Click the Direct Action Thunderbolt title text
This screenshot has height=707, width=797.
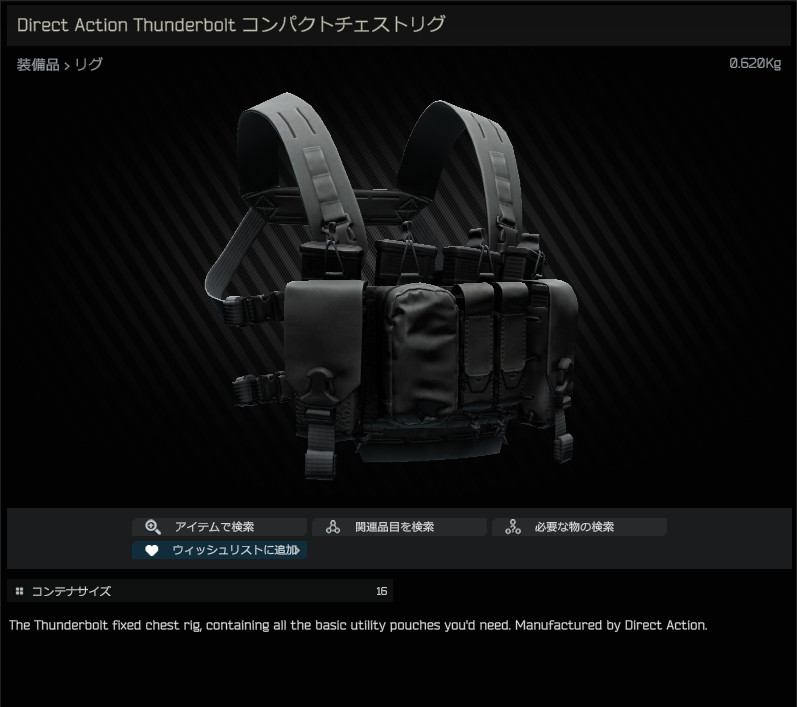tap(231, 25)
